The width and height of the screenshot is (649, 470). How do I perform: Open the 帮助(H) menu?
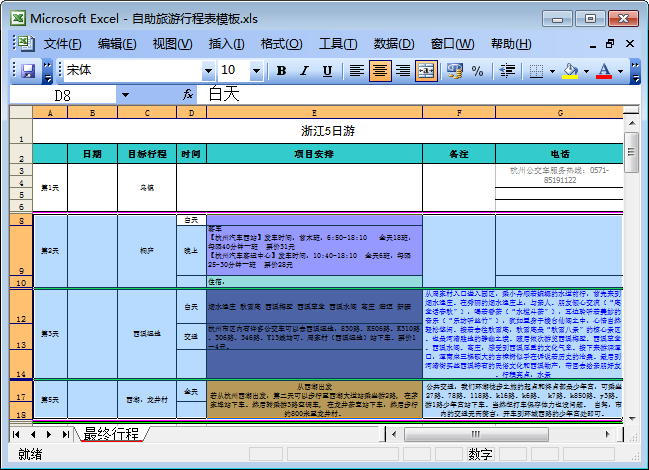tap(511, 44)
